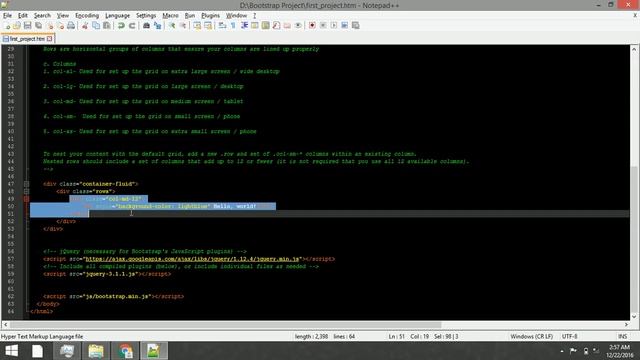This screenshot has width=640, height=360.
Task: Save the recorded macro icon
Action: pos(356,26)
